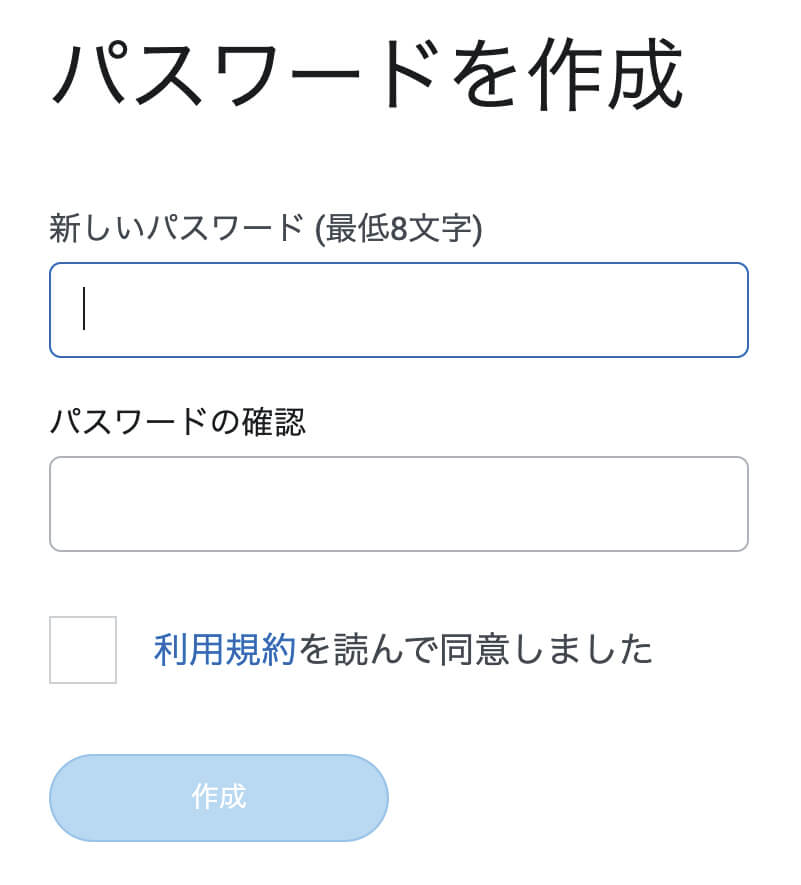Focus the password confirmation field

click(398, 504)
